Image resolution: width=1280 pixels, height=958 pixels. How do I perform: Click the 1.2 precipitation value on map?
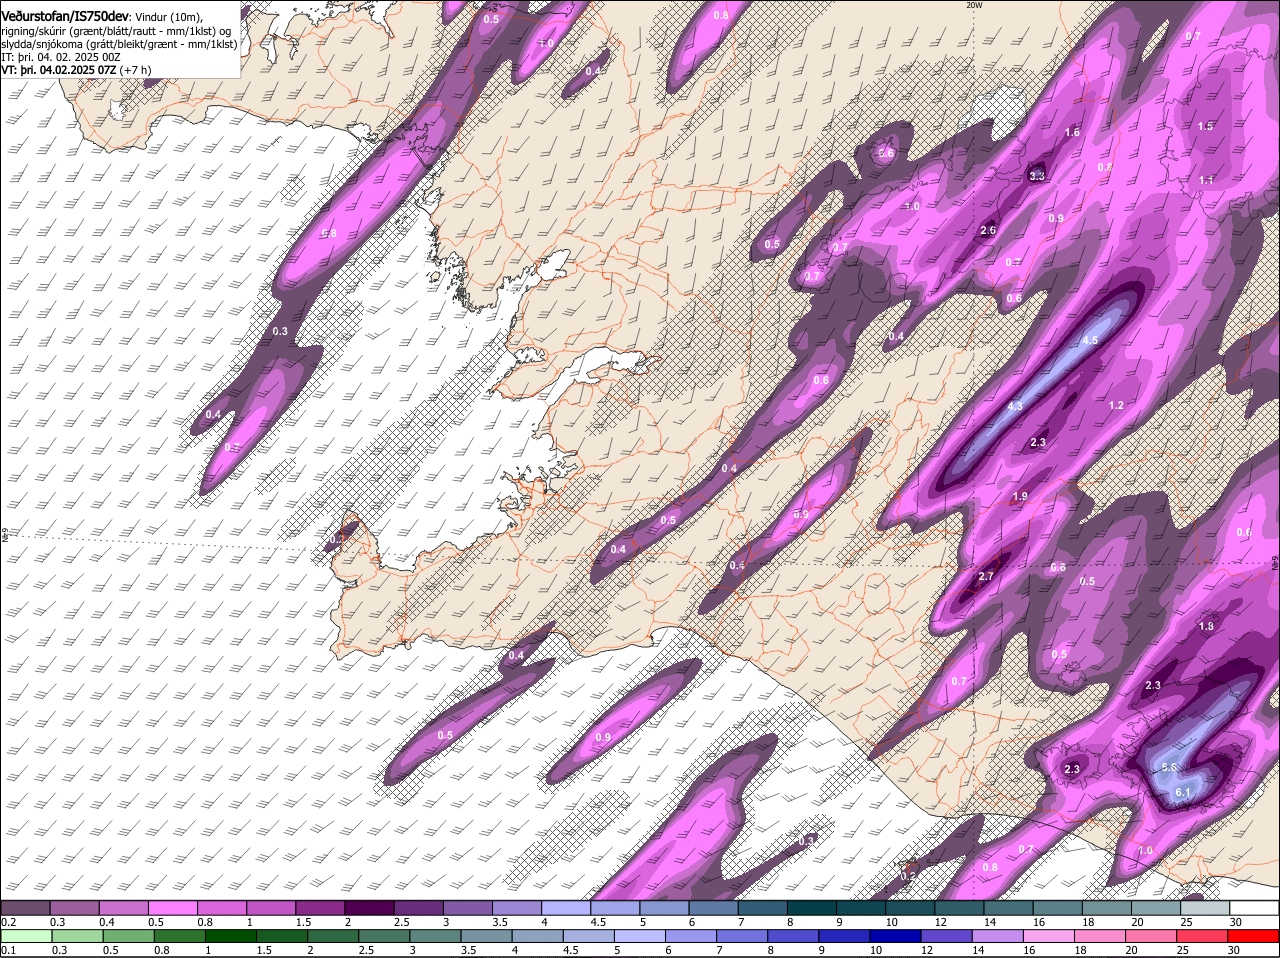tap(1116, 405)
